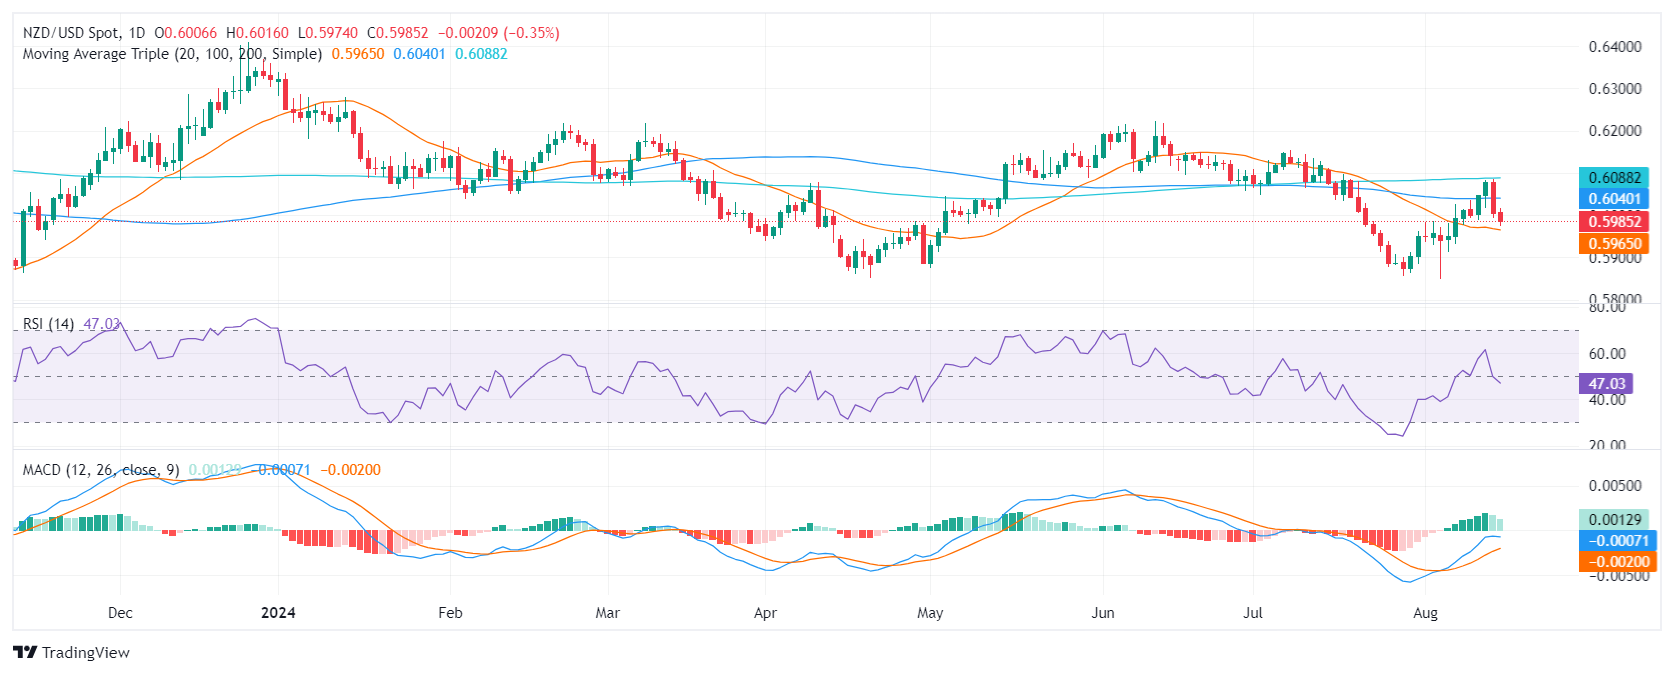Click the TradingView logo icon
The height and width of the screenshot is (674, 1674).
tap(25, 652)
